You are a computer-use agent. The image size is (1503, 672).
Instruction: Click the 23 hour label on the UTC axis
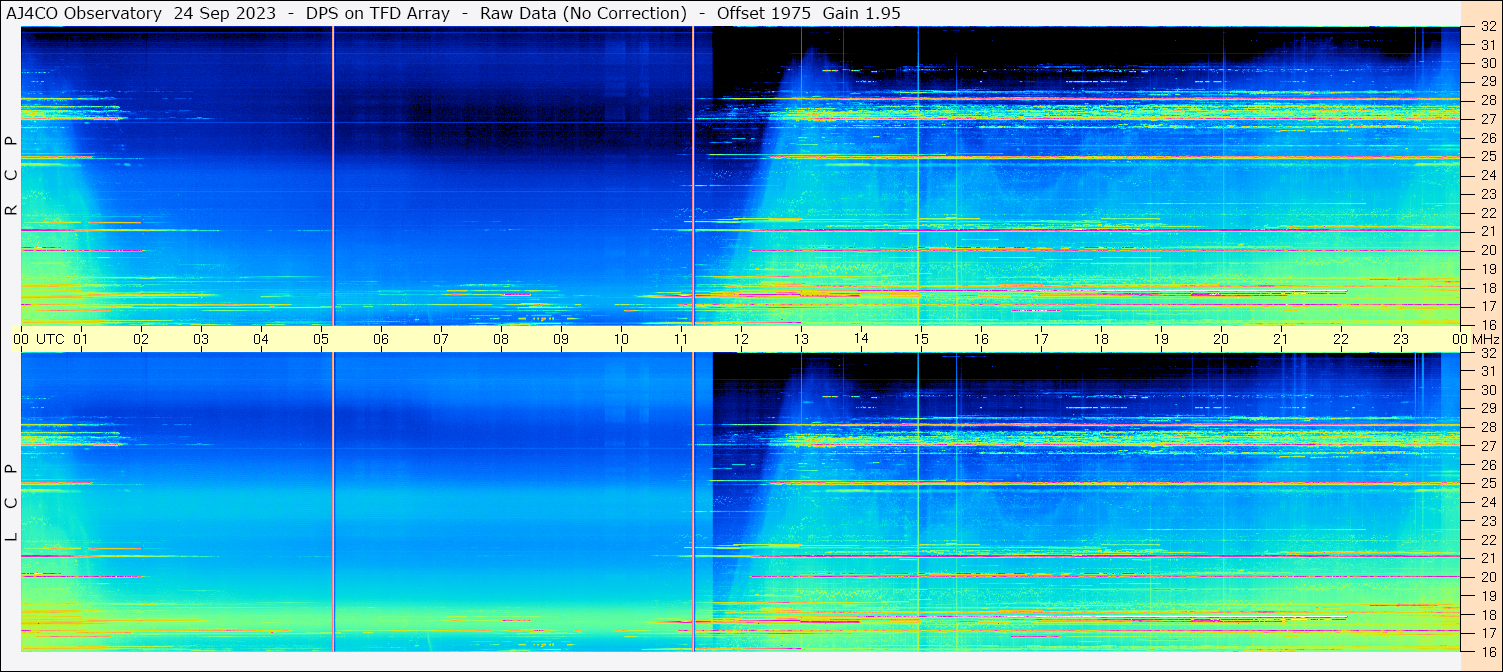tap(1401, 339)
